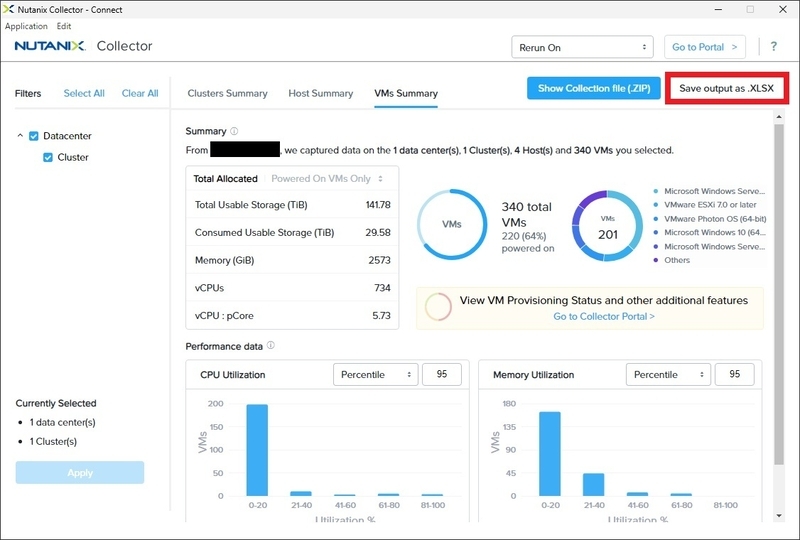Click 1 data center(s) in Currently Selected
The height and width of the screenshot is (540, 800).
coord(62,422)
